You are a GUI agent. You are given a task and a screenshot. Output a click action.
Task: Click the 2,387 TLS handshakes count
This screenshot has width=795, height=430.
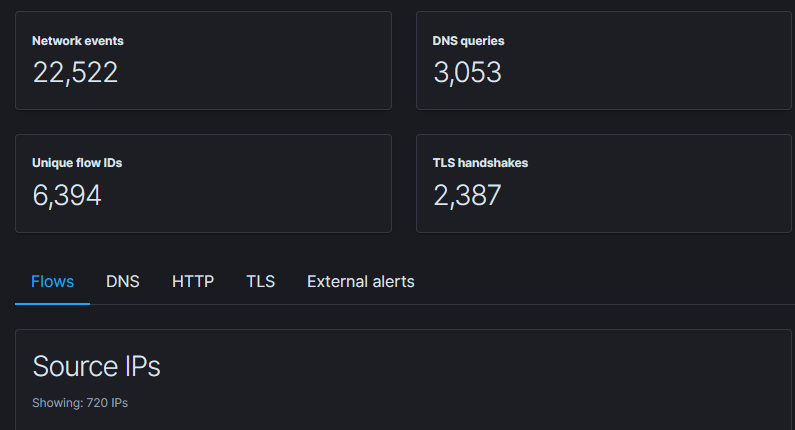(x=467, y=196)
